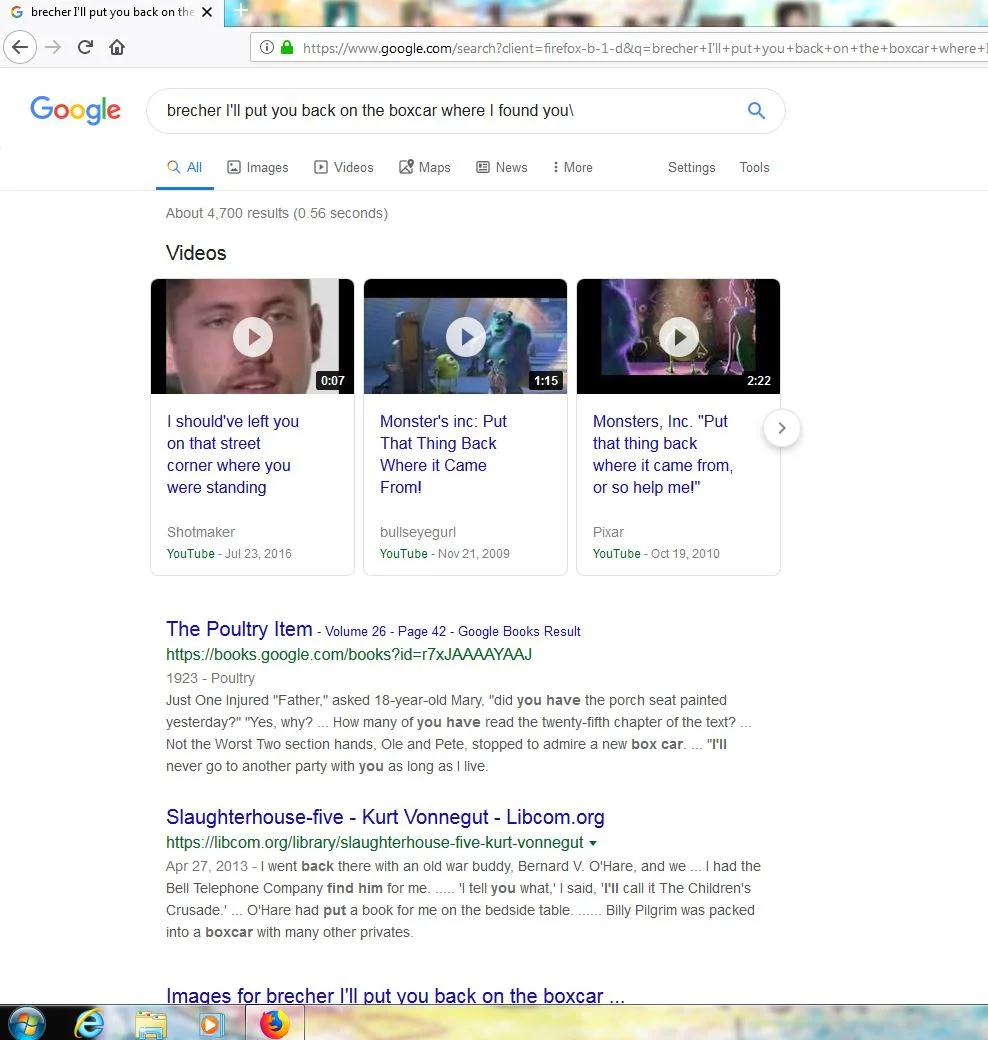Show next videos with carousel arrow
Image resolution: width=988 pixels, height=1040 pixels.
tap(782, 428)
